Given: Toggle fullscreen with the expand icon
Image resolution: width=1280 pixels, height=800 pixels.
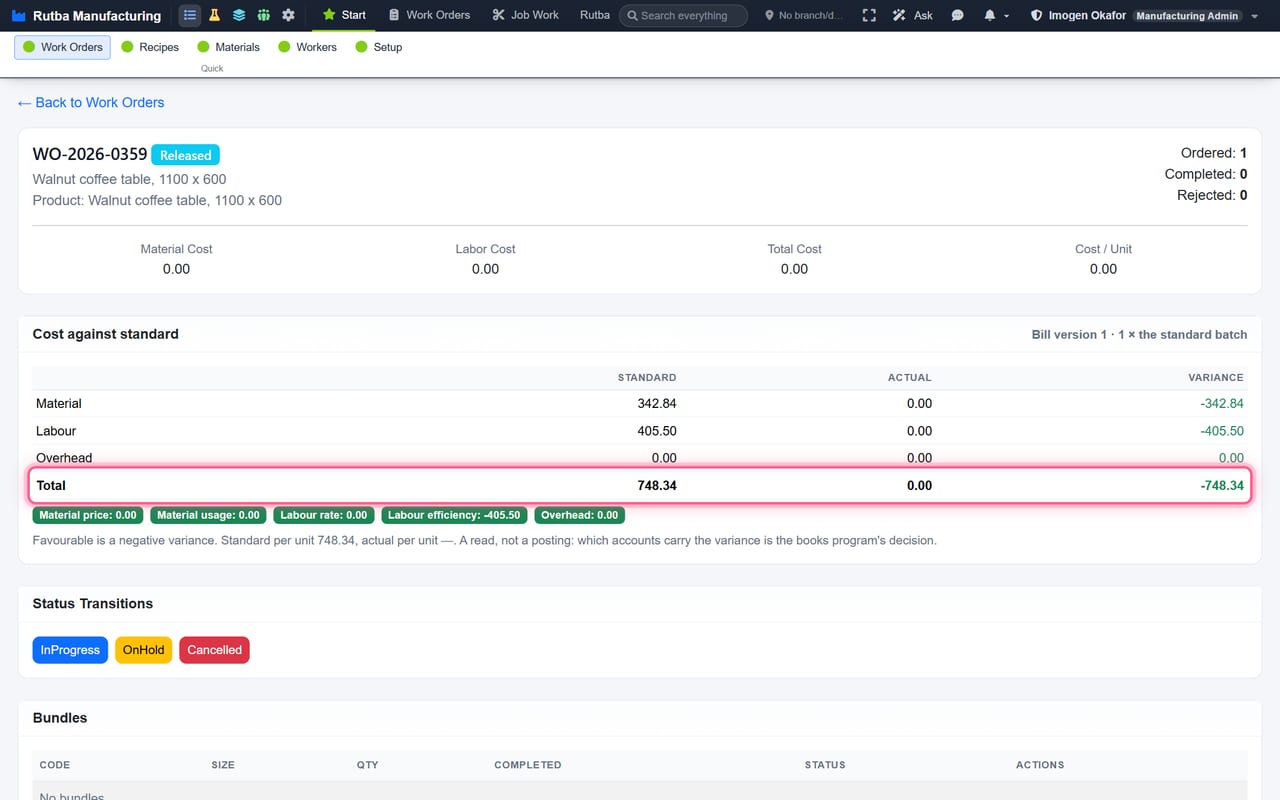Looking at the screenshot, I should point(869,15).
